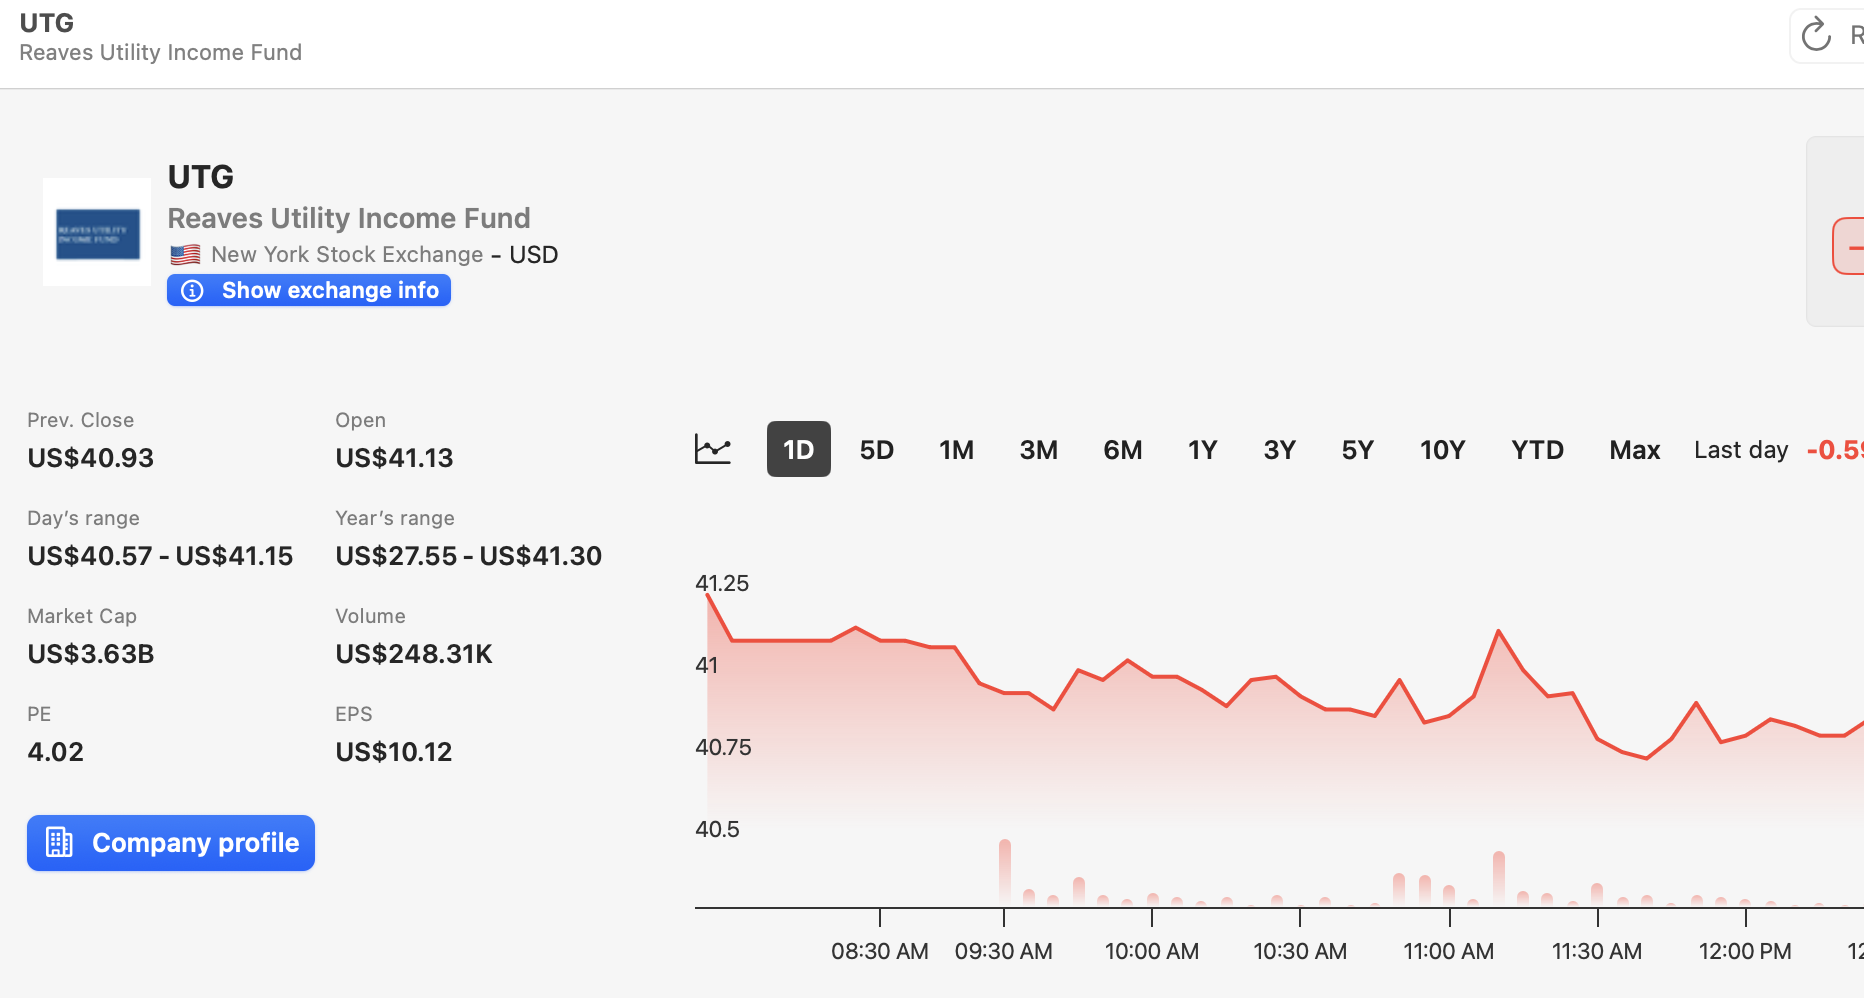This screenshot has width=1864, height=998.
Task: Click the refresh arrow icon
Action: coord(1815,36)
